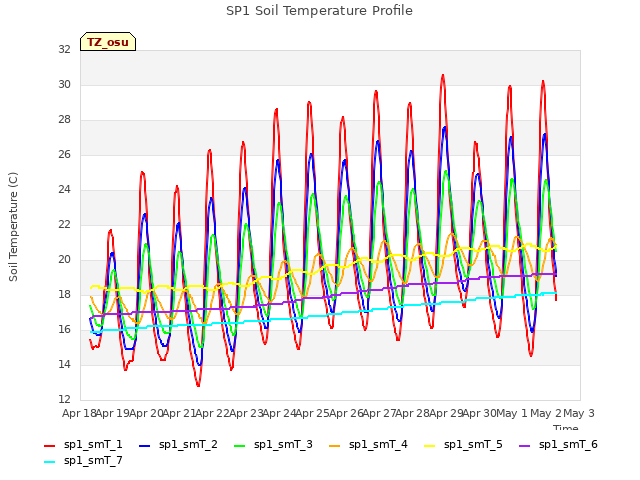Viewport: 640px width, 480px height.
Task: Select the sp1_smT_2 legend entry
Action: point(178,444)
